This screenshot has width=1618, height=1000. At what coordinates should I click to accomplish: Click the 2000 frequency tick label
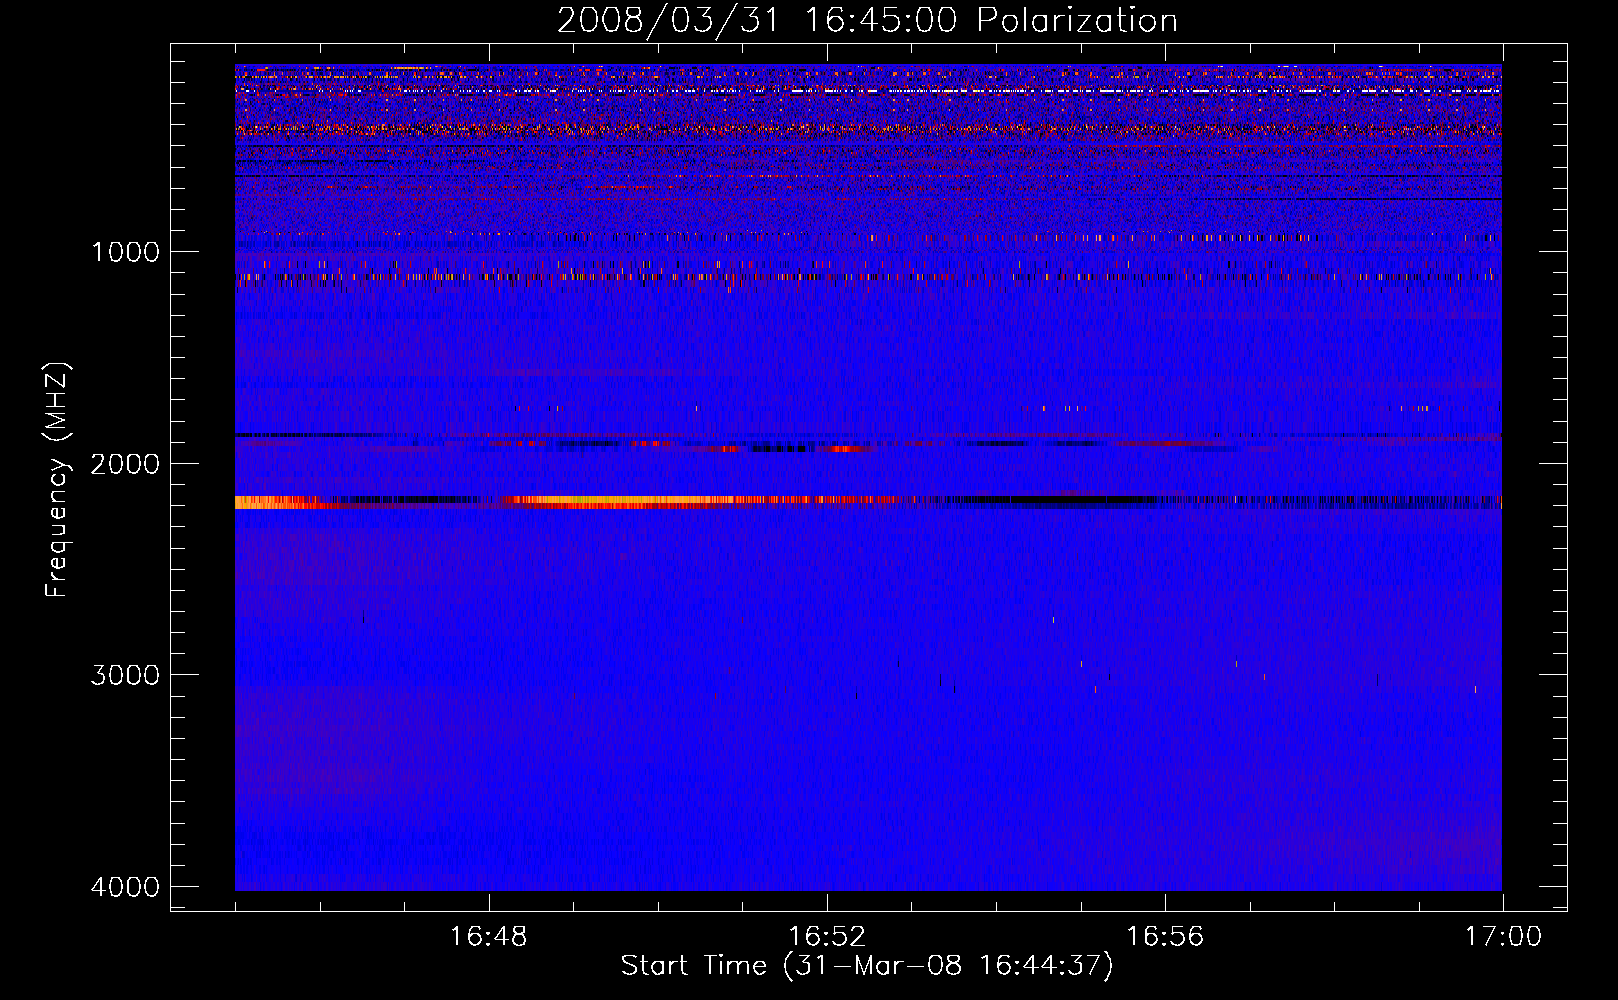point(126,464)
